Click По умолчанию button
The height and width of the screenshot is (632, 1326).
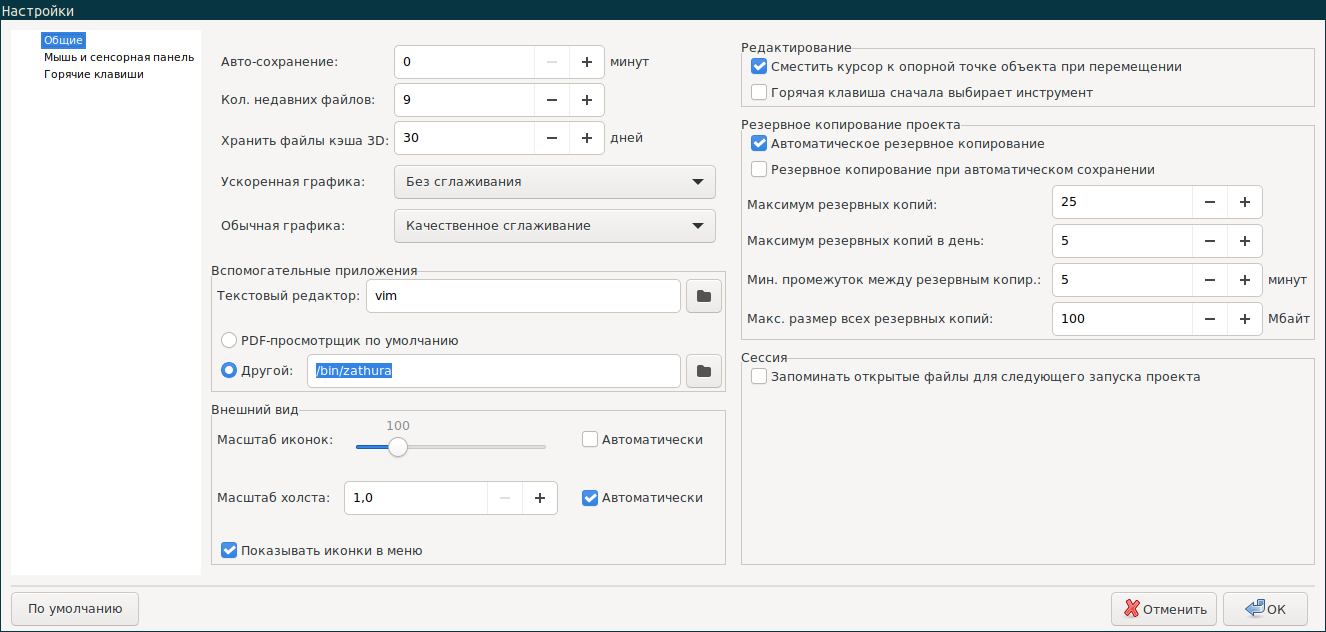coord(75,608)
